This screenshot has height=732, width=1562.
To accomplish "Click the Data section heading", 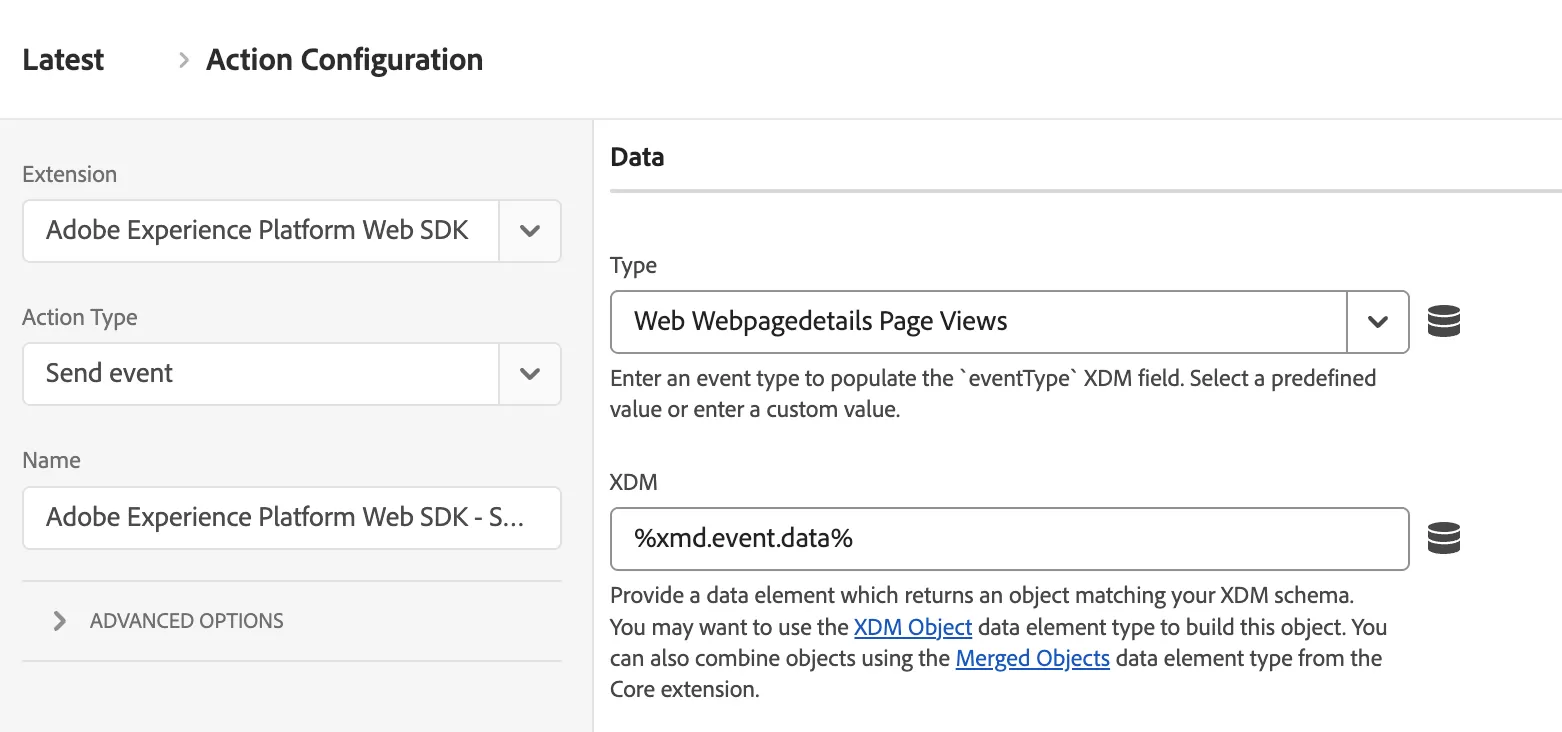I will coord(637,157).
